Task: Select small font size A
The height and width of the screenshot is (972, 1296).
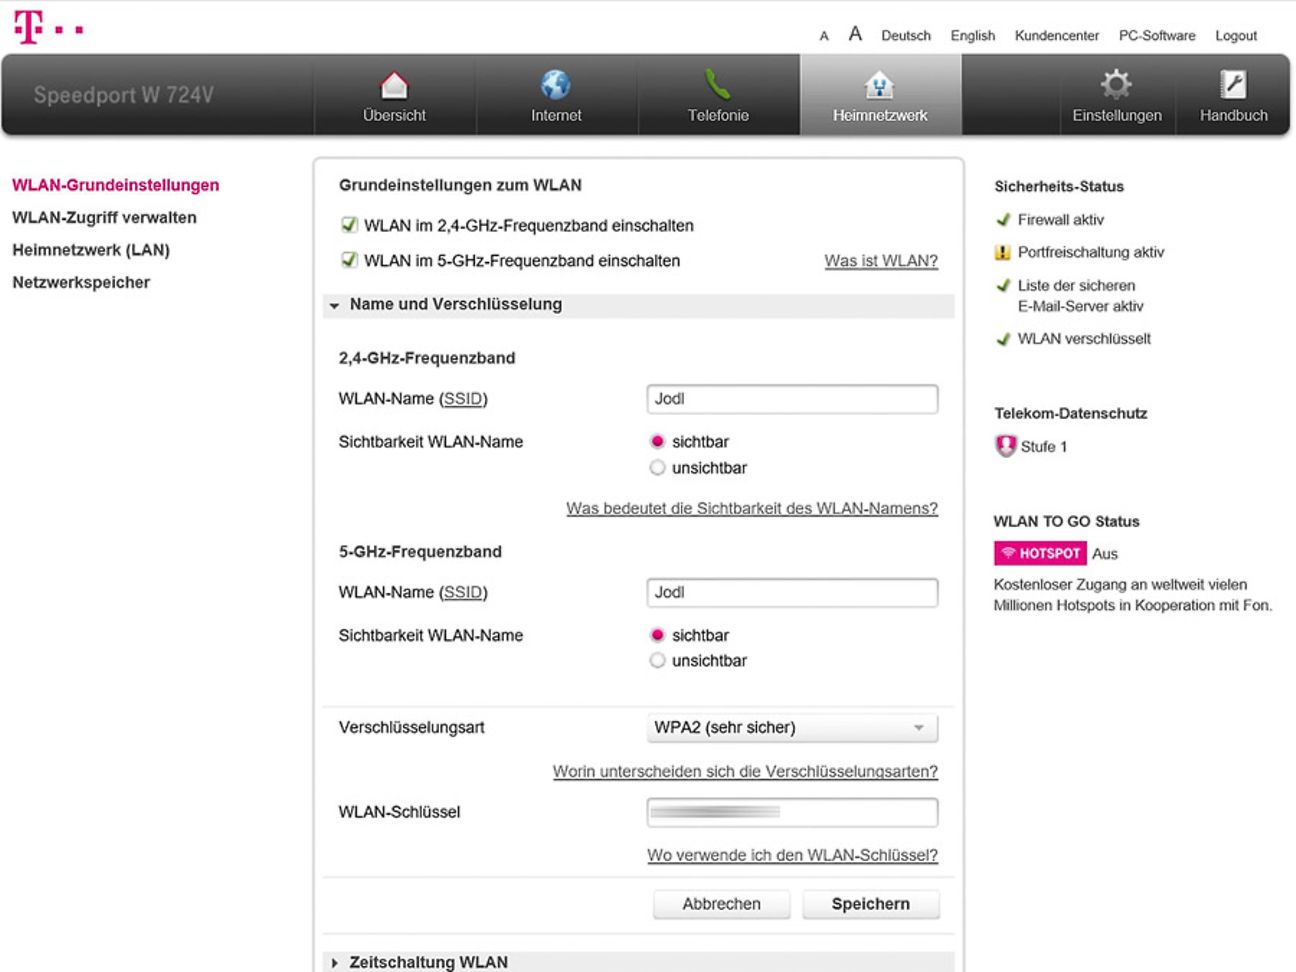Action: click(824, 36)
